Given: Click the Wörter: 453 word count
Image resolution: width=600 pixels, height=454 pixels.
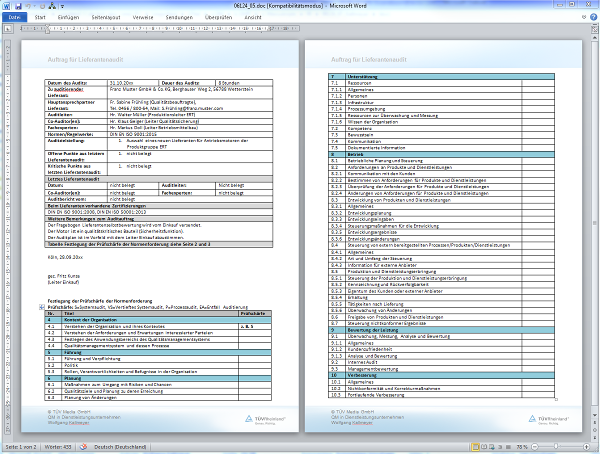Looking at the screenshot, I should (58, 445).
